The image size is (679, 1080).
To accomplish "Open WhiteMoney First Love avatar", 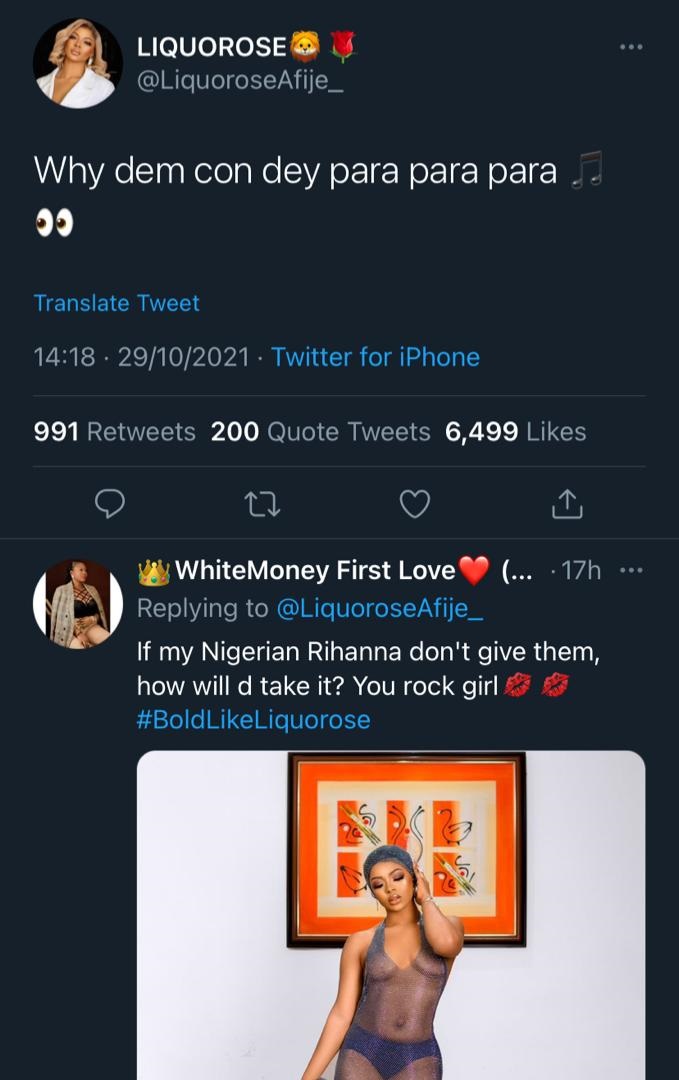I will [x=78, y=603].
